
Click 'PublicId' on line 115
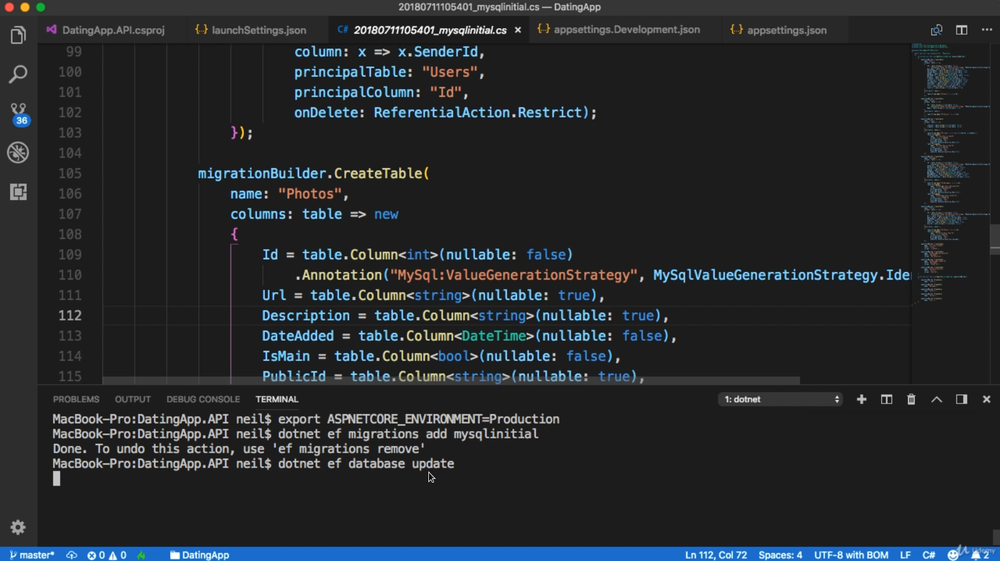pyautogui.click(x=294, y=376)
